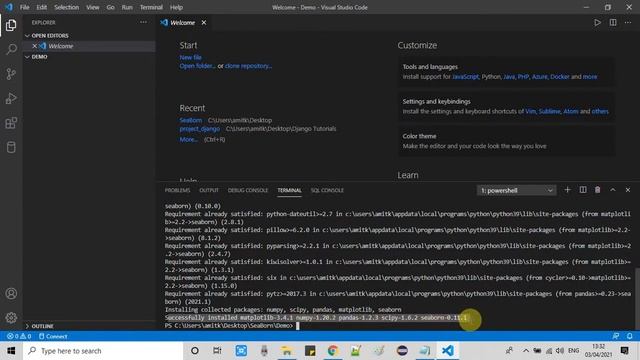Click the terminal panel scrollbar
Viewport: 640px width, 360px height.
pos(637,298)
